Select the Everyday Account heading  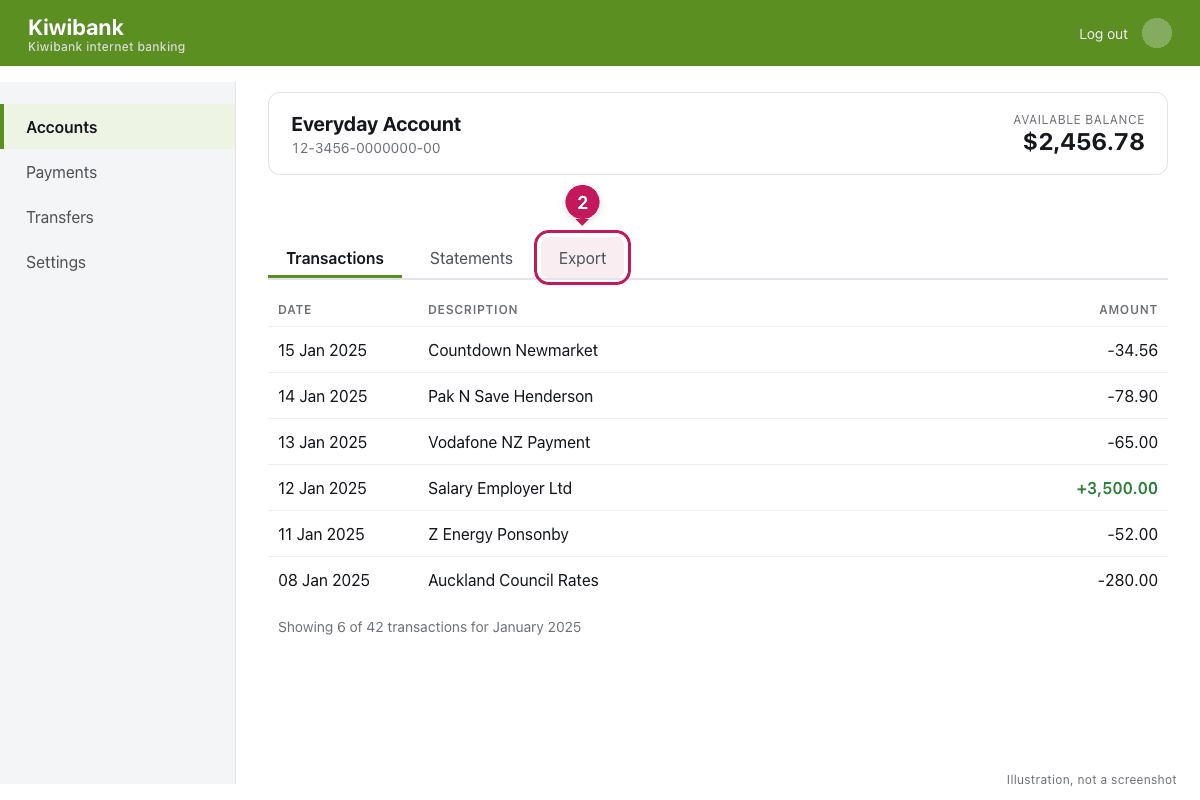[x=376, y=124]
